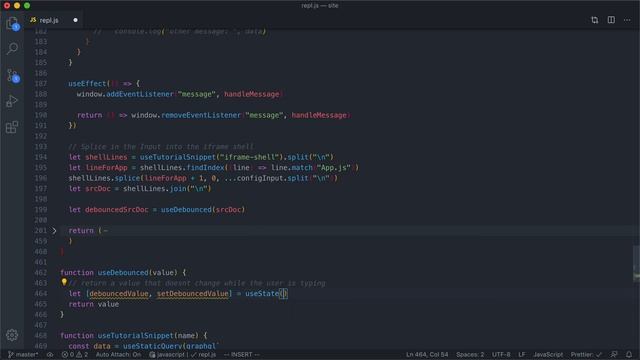Click useStaticQuery on line 469

pos(153,346)
